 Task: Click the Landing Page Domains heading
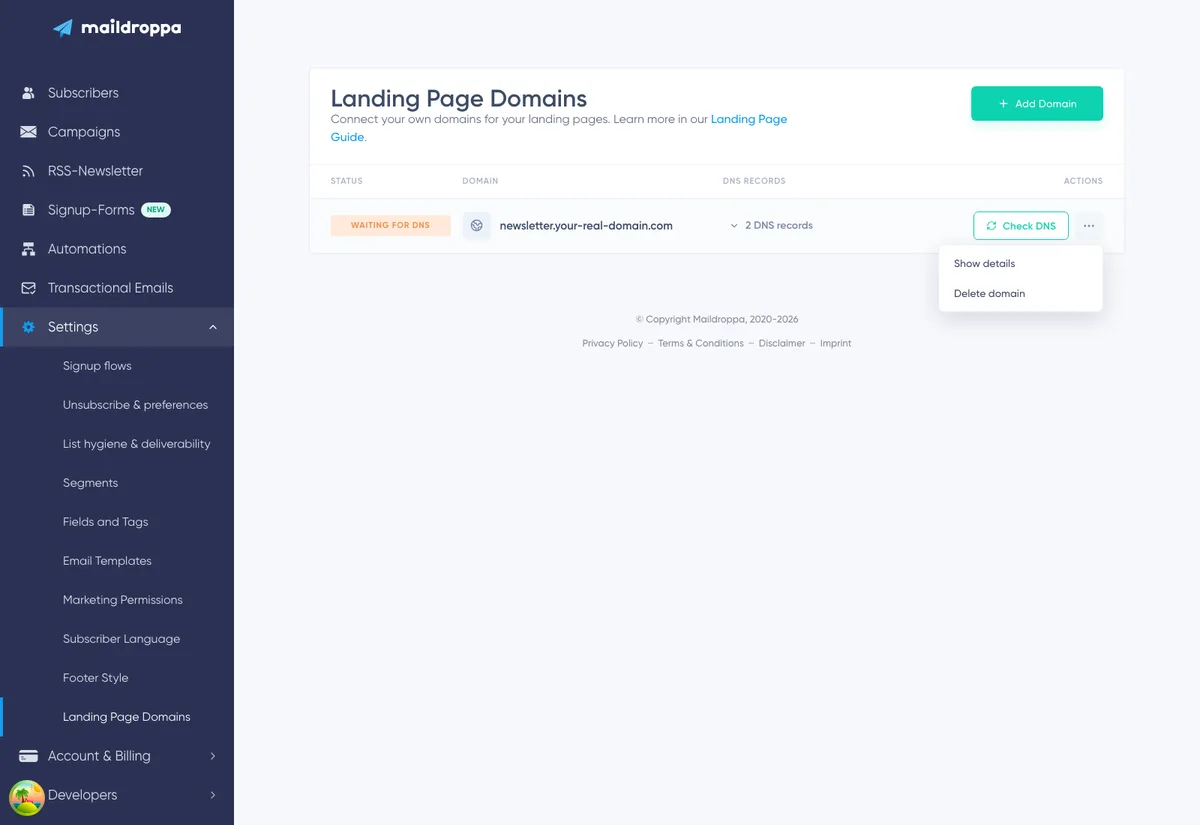[459, 98]
